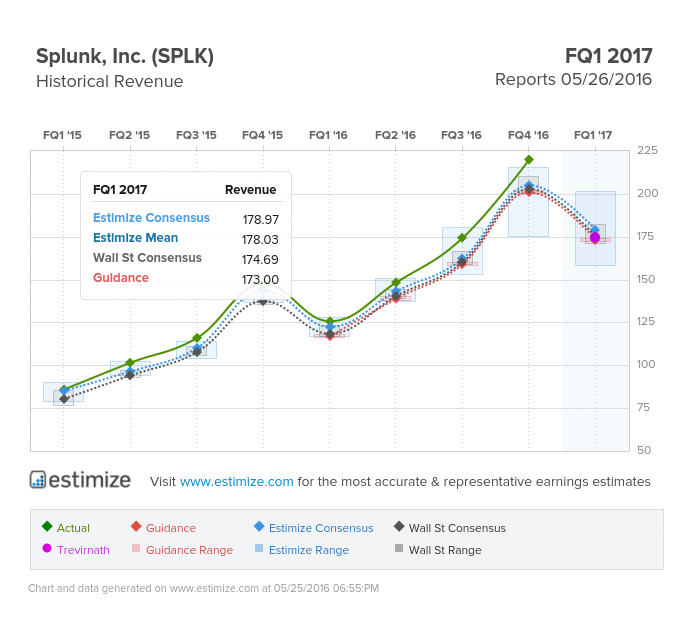Click the 174.69 value in the tooltip
Viewport: 685px width, 620px height.
coord(260,260)
